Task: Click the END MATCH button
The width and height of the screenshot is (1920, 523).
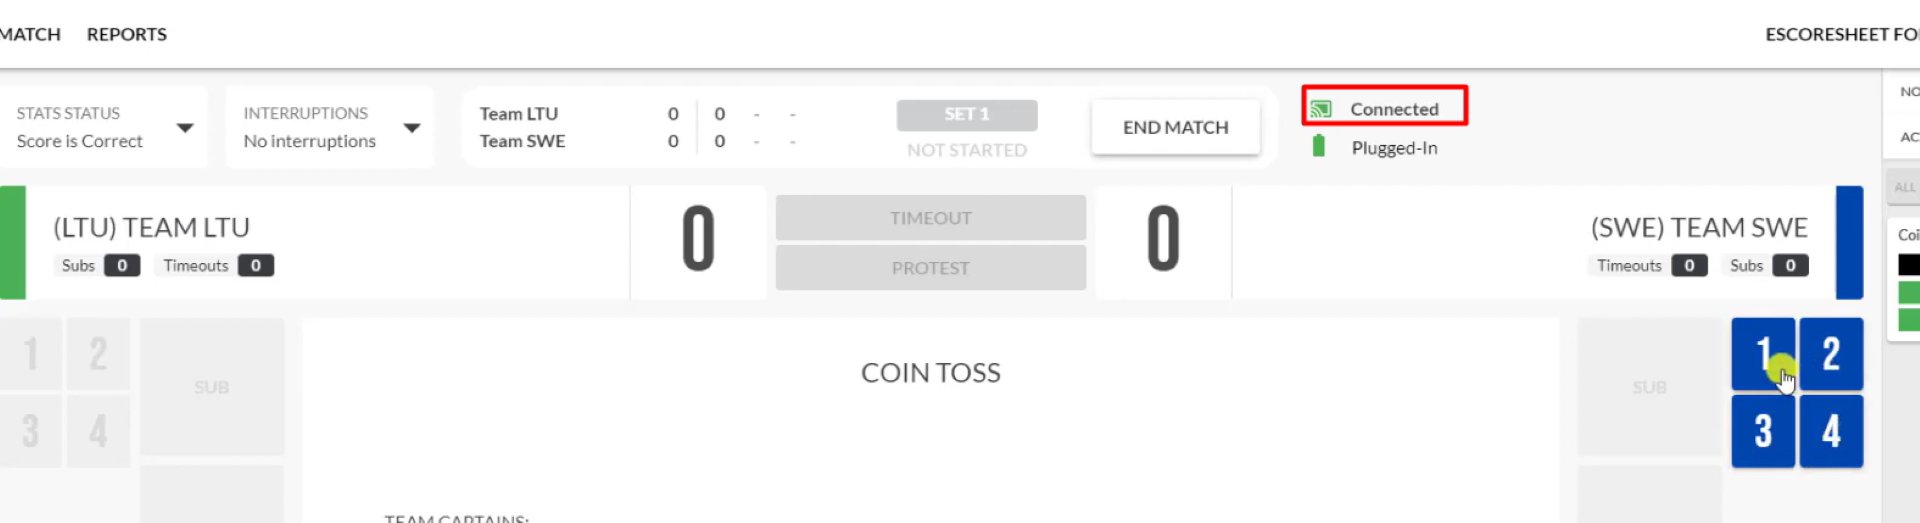Action: click(1175, 127)
